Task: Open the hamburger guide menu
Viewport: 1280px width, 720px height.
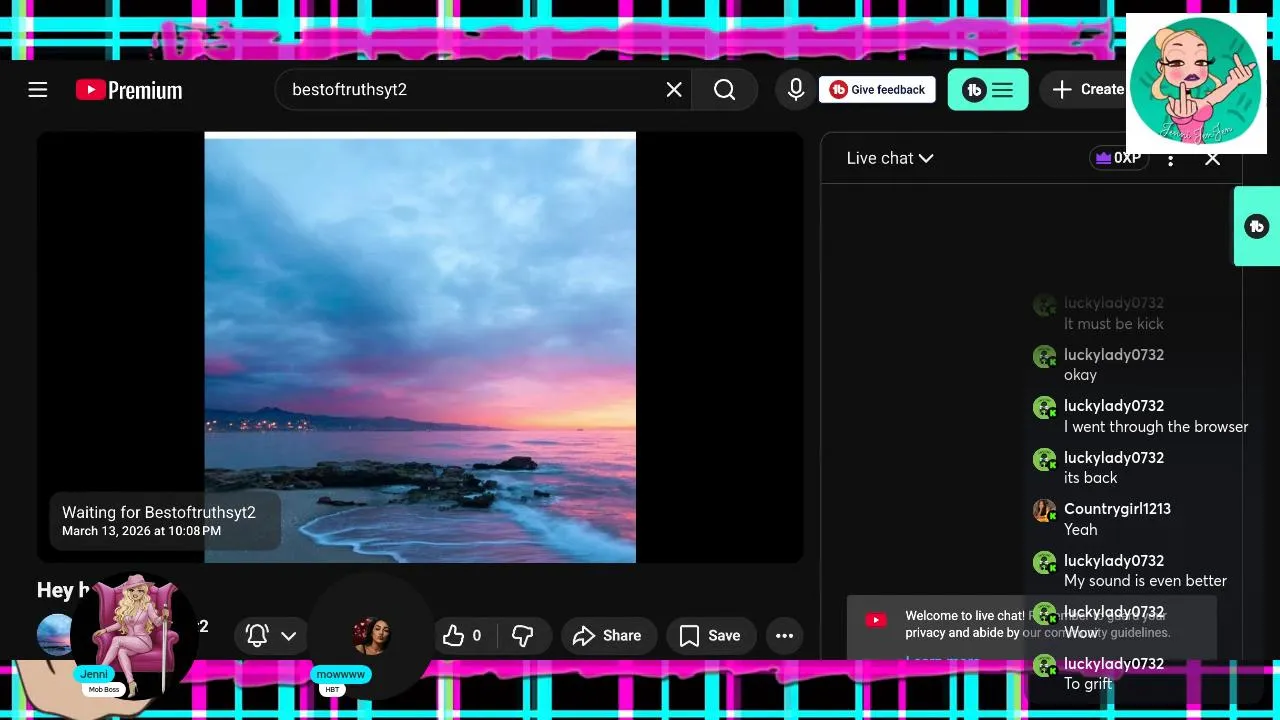Action: click(x=38, y=90)
